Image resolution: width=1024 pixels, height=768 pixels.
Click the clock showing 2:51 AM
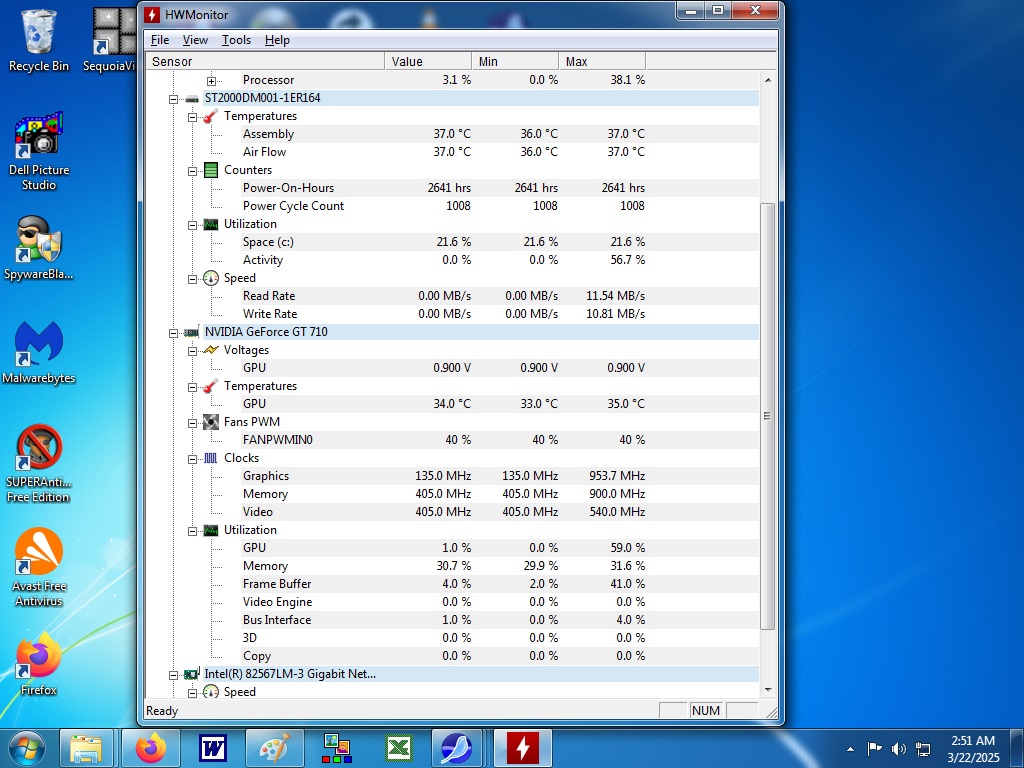click(973, 749)
